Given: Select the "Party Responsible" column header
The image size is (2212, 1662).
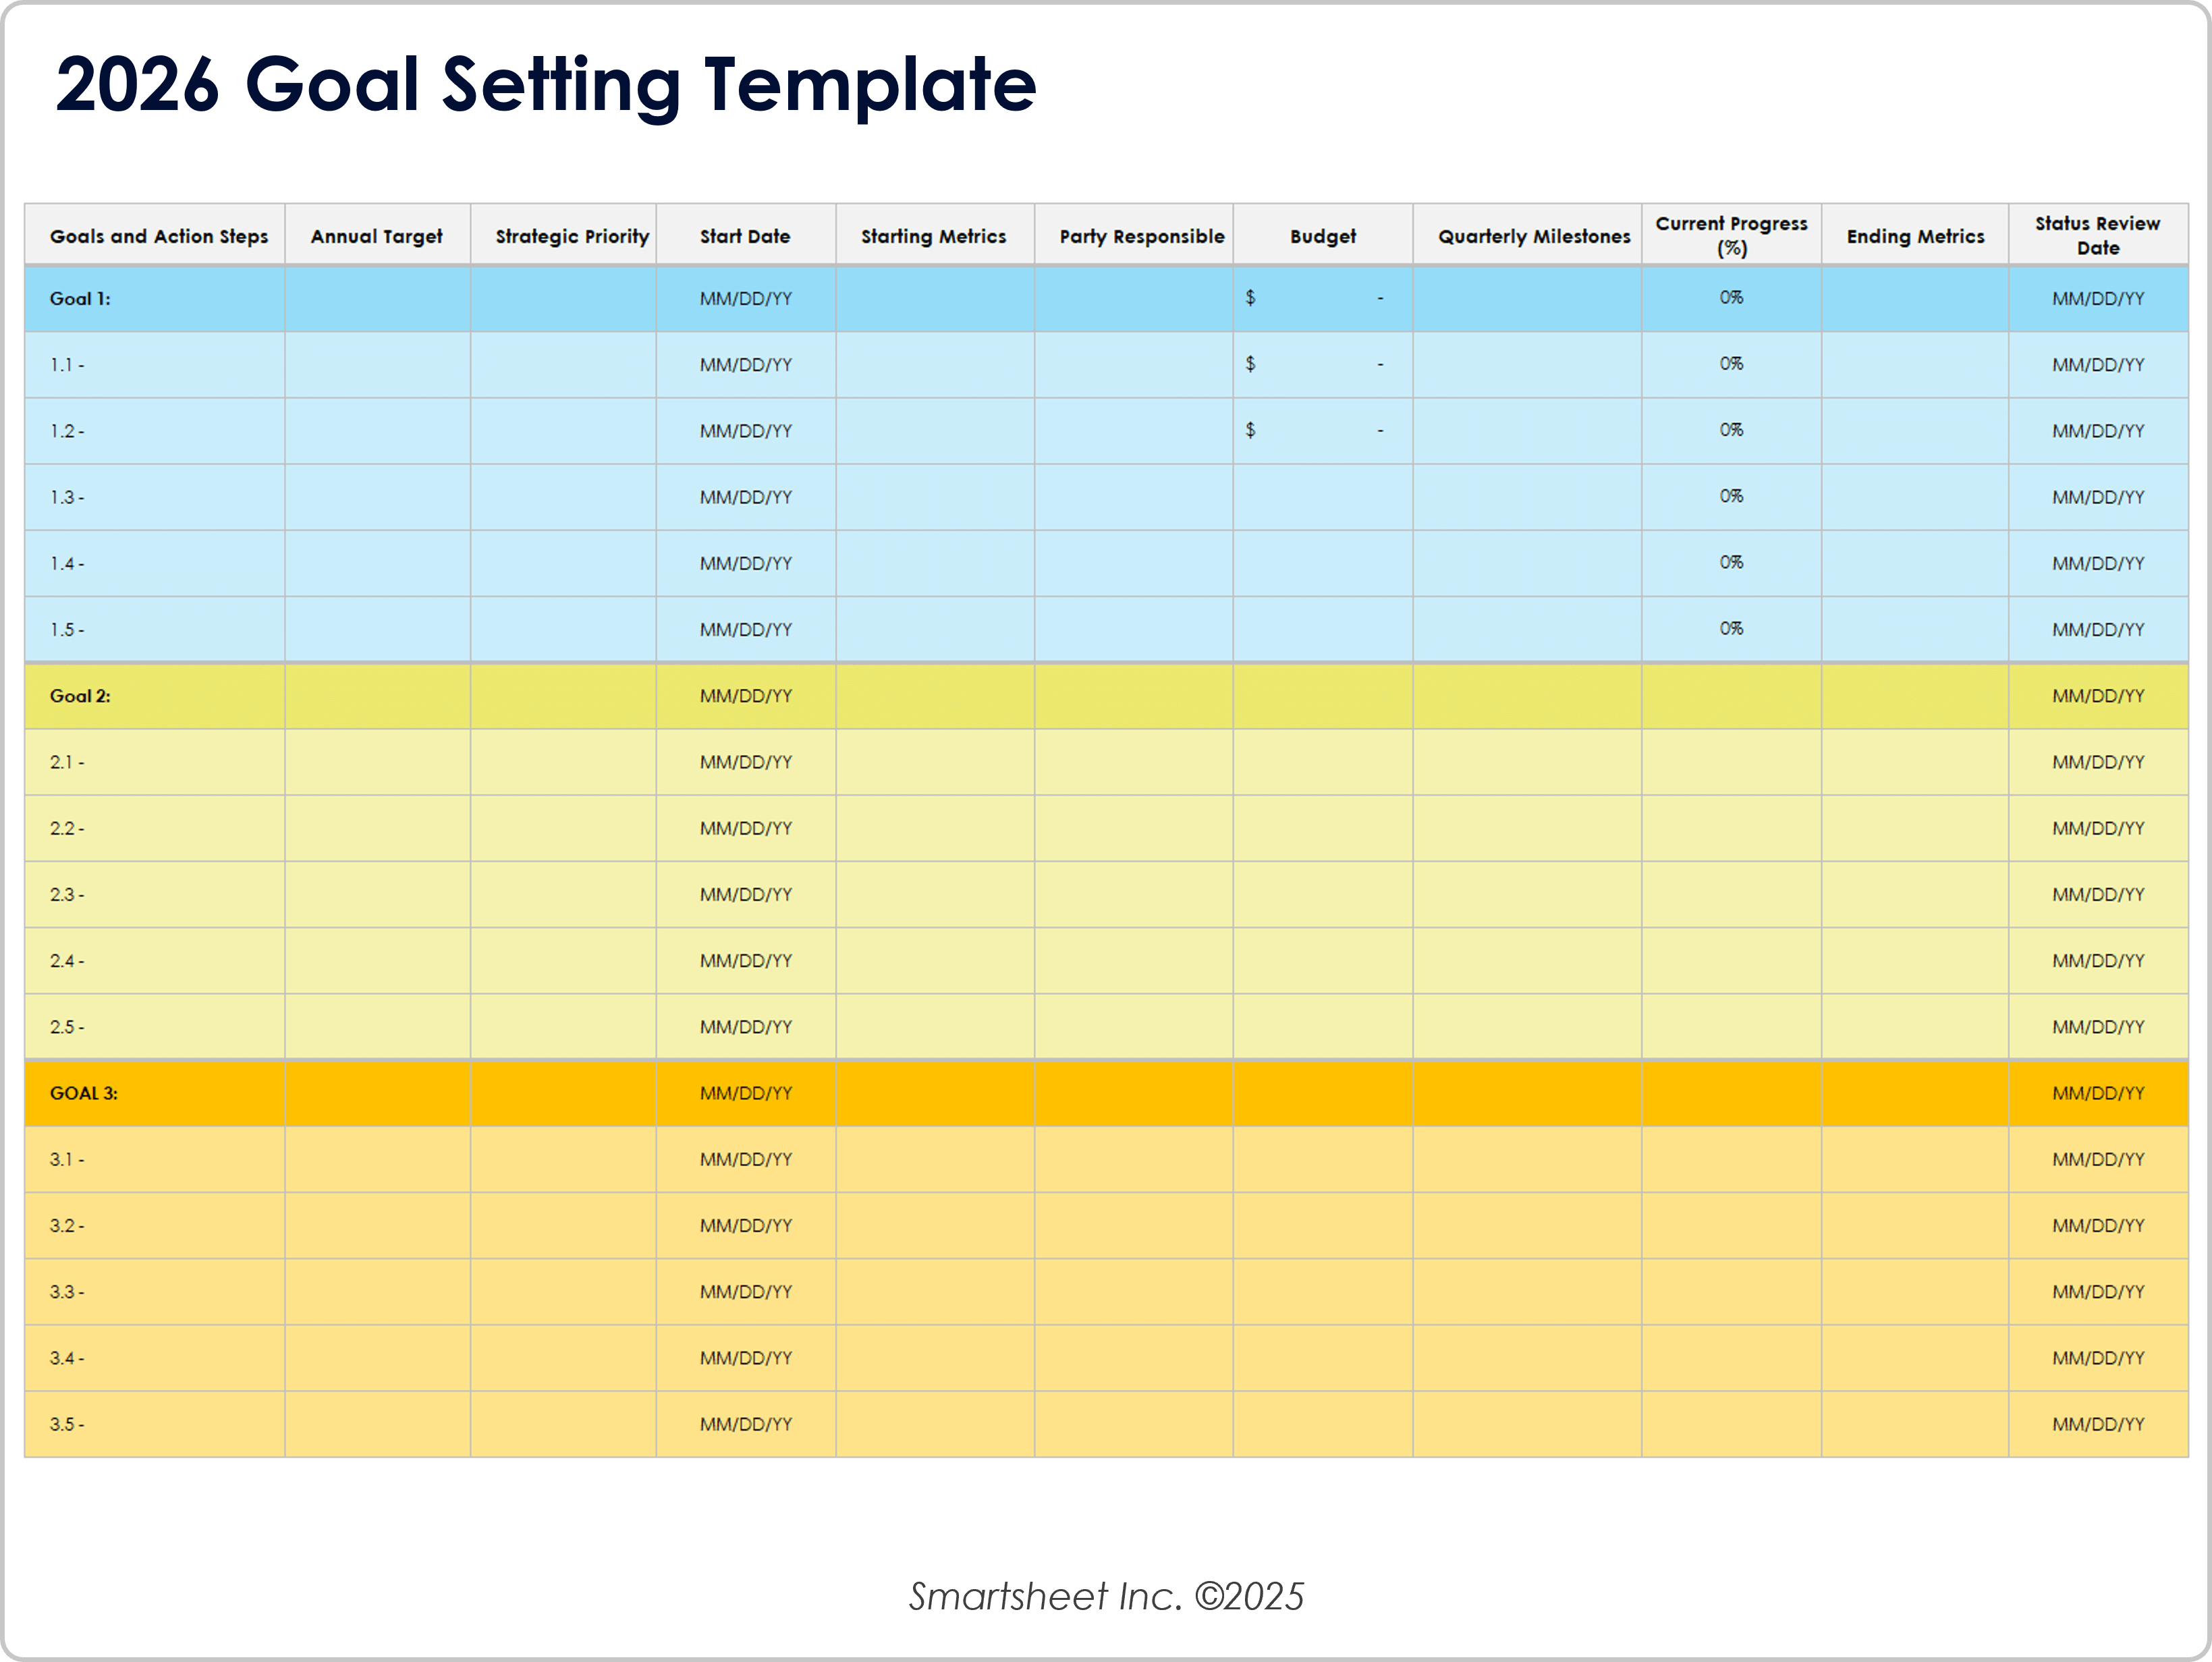Looking at the screenshot, I should point(1141,236).
